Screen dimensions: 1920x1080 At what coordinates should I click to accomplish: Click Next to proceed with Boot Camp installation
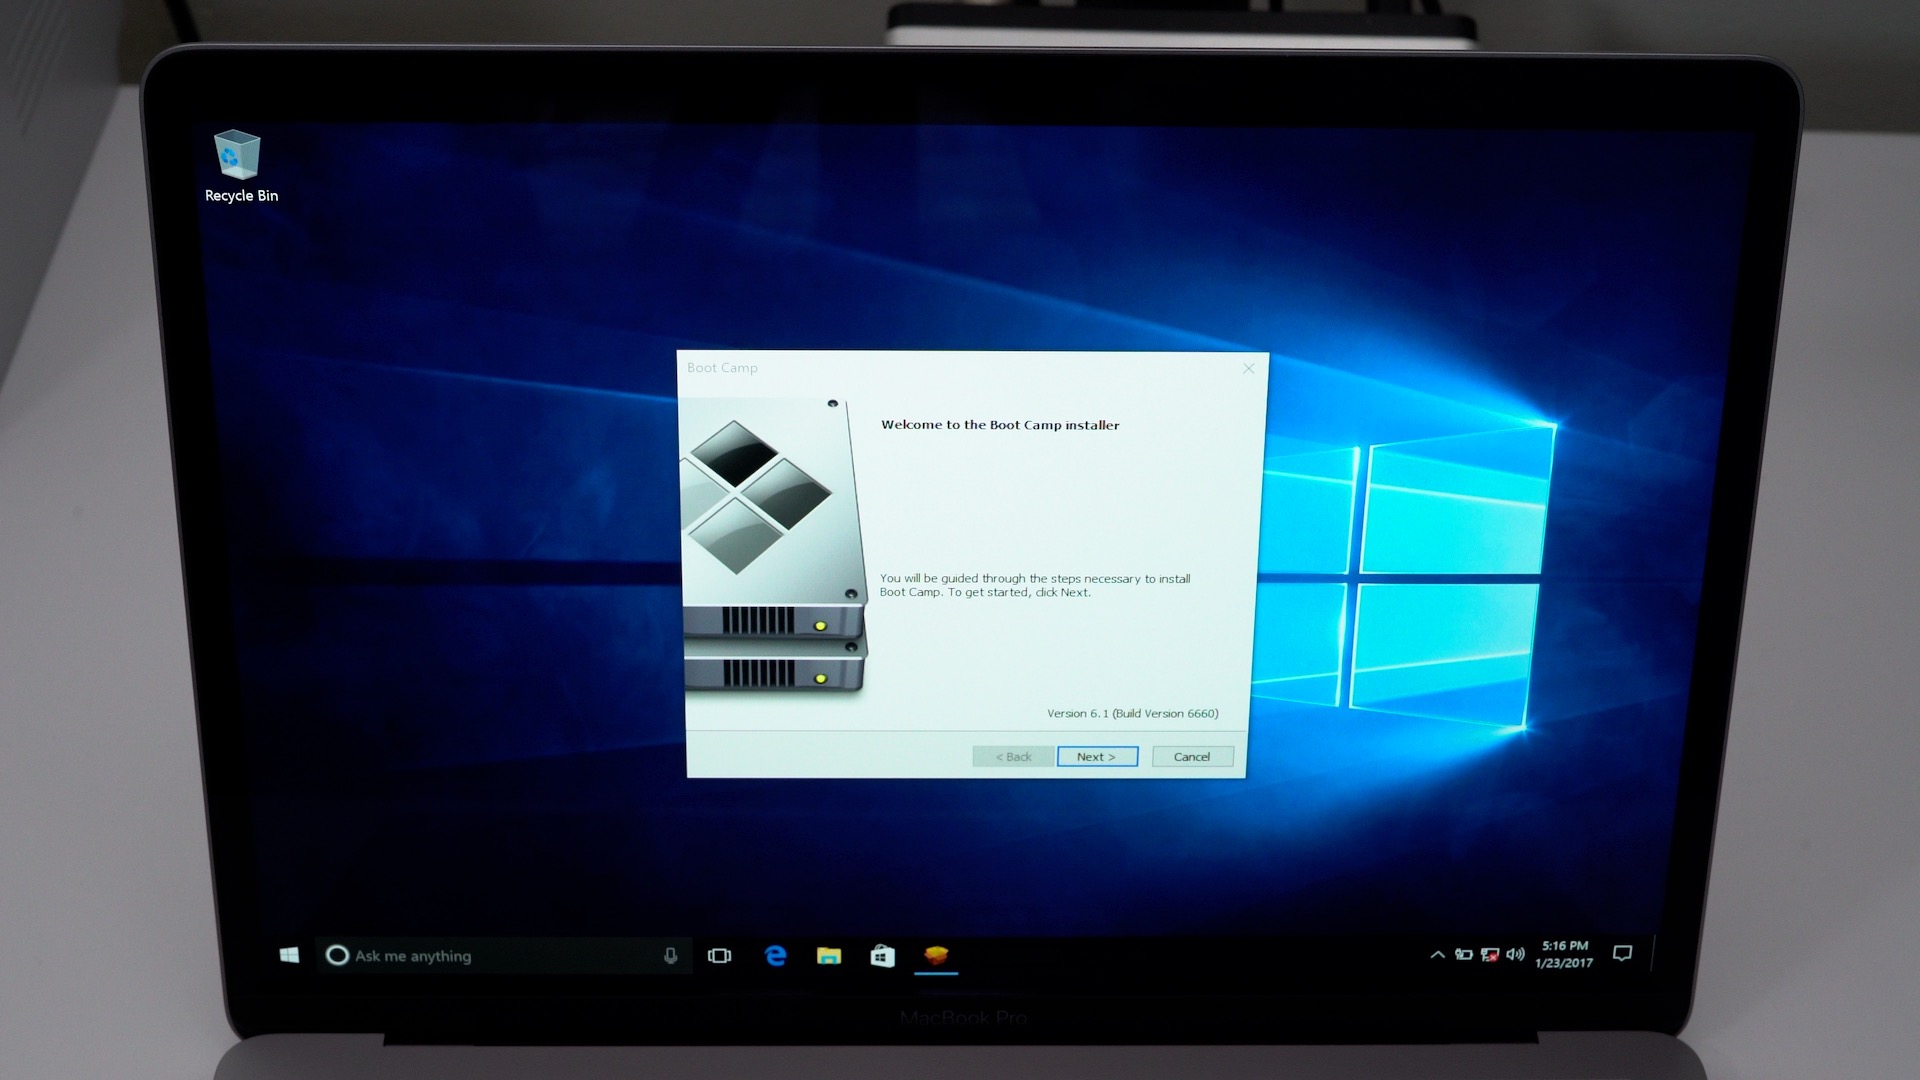coord(1097,754)
